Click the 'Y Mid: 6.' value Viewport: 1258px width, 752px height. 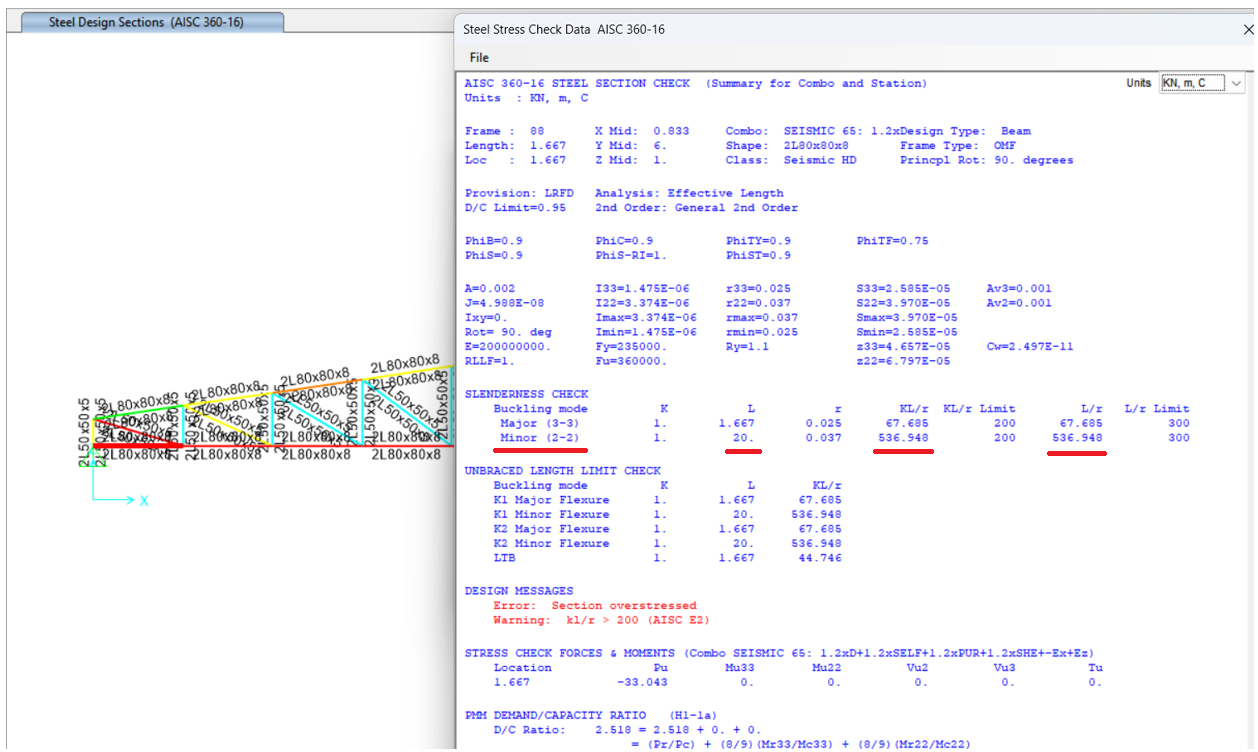(x=631, y=146)
